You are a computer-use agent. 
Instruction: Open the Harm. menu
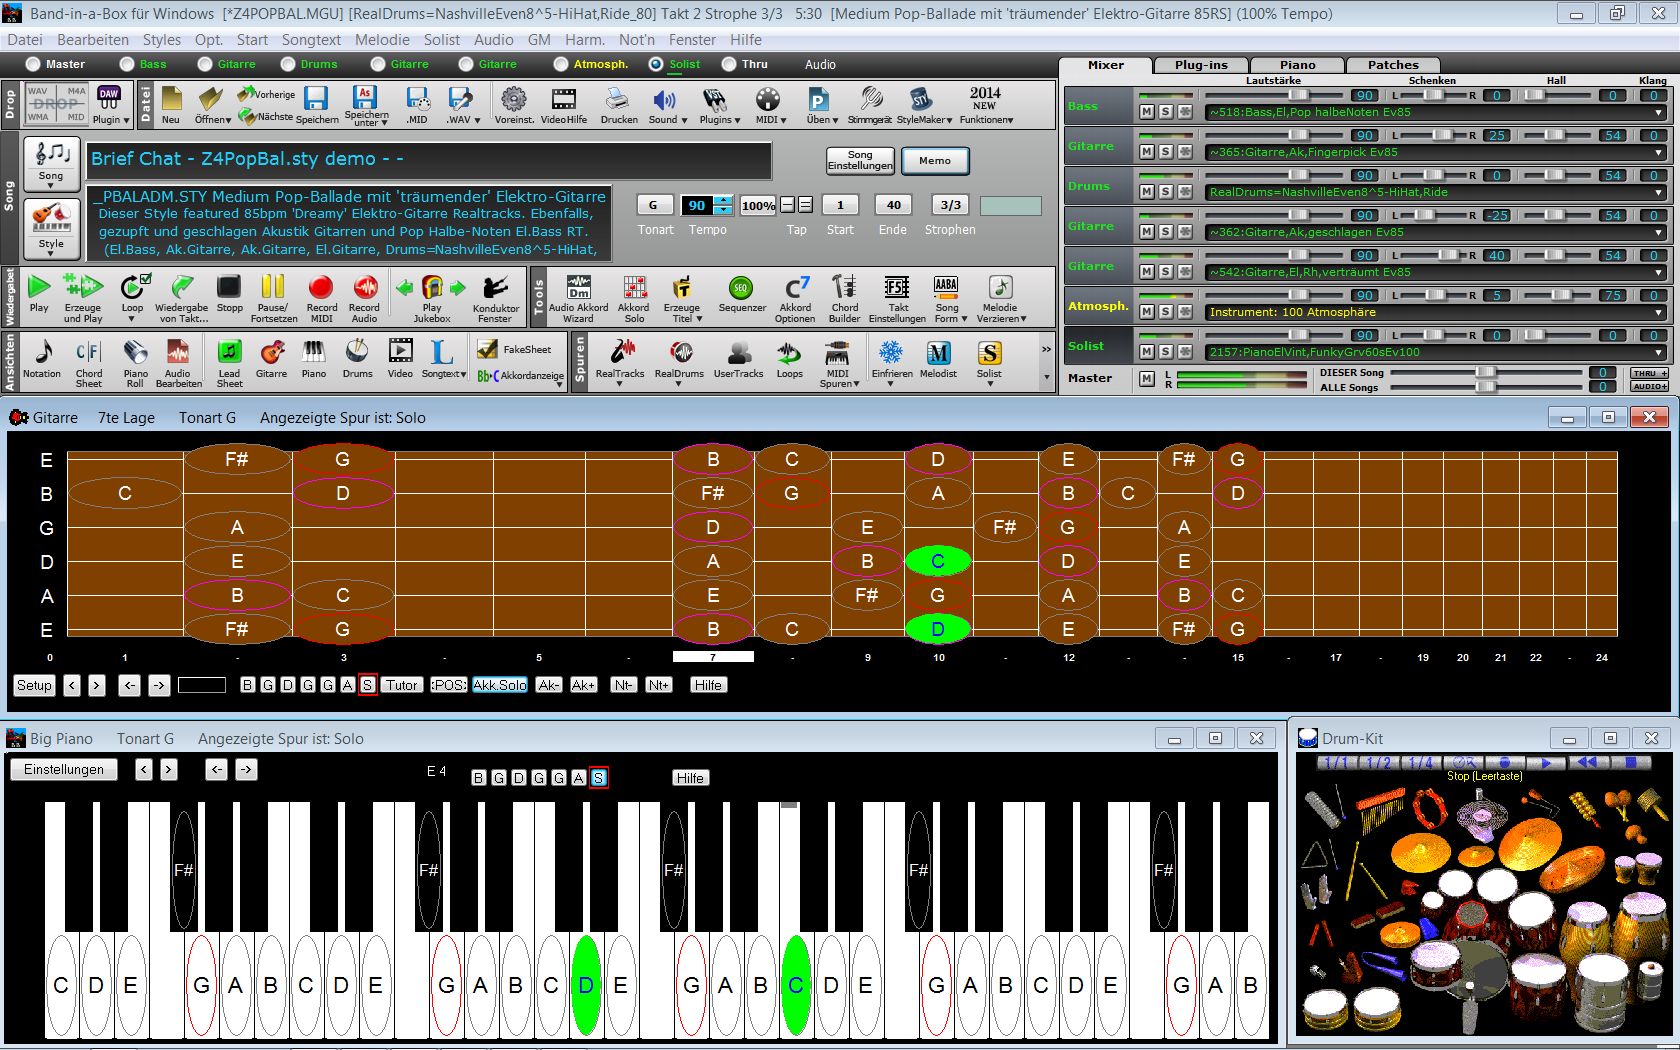coord(585,40)
